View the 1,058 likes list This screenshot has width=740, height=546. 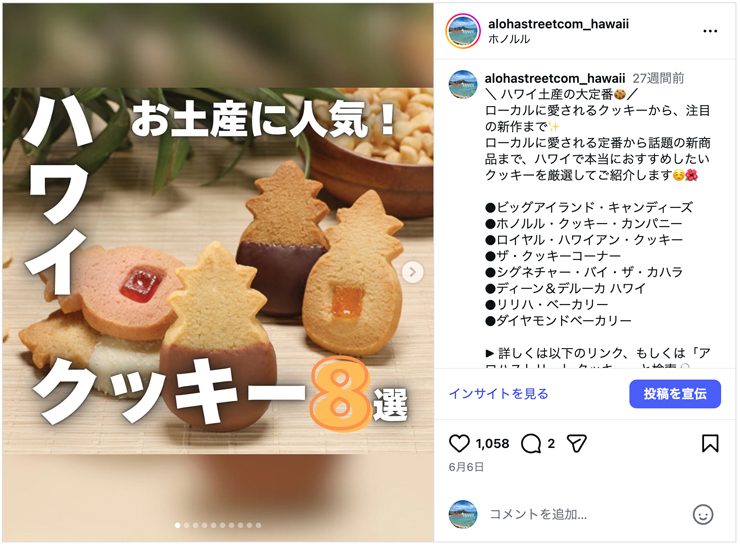point(492,444)
